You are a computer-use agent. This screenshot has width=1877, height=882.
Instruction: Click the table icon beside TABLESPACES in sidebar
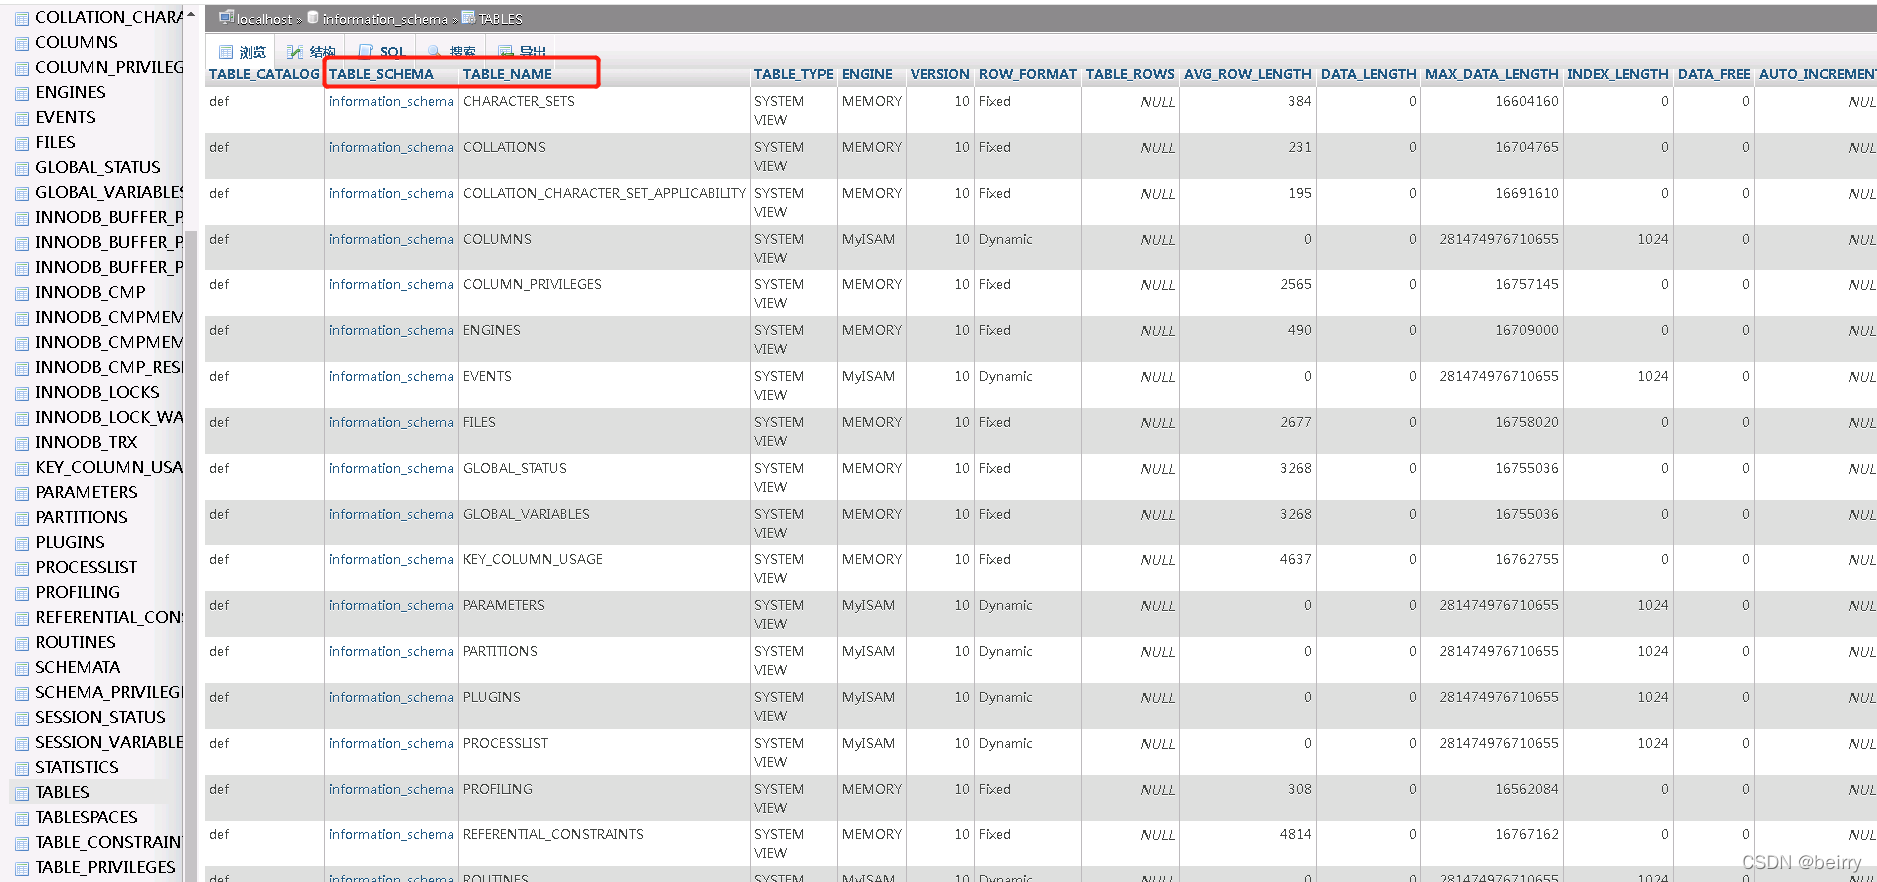tap(22, 818)
